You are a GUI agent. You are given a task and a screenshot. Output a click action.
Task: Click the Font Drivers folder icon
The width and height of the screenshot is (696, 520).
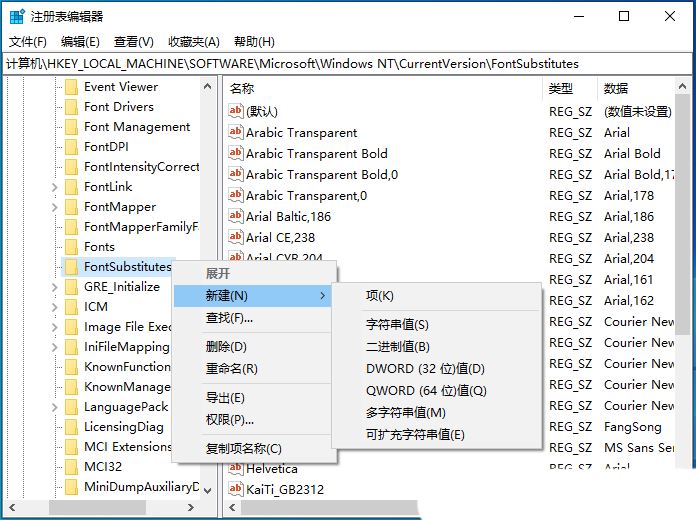[x=71, y=107]
